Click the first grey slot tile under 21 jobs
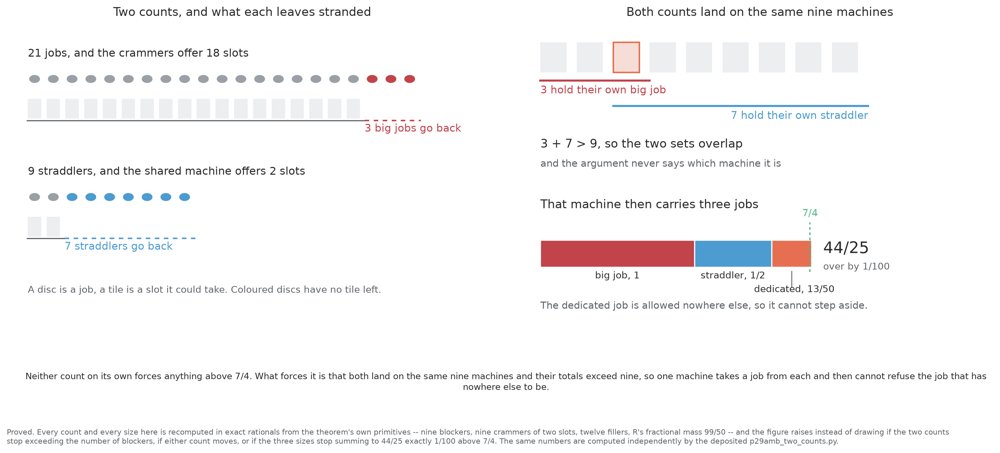1000x453 pixels. (x=34, y=109)
